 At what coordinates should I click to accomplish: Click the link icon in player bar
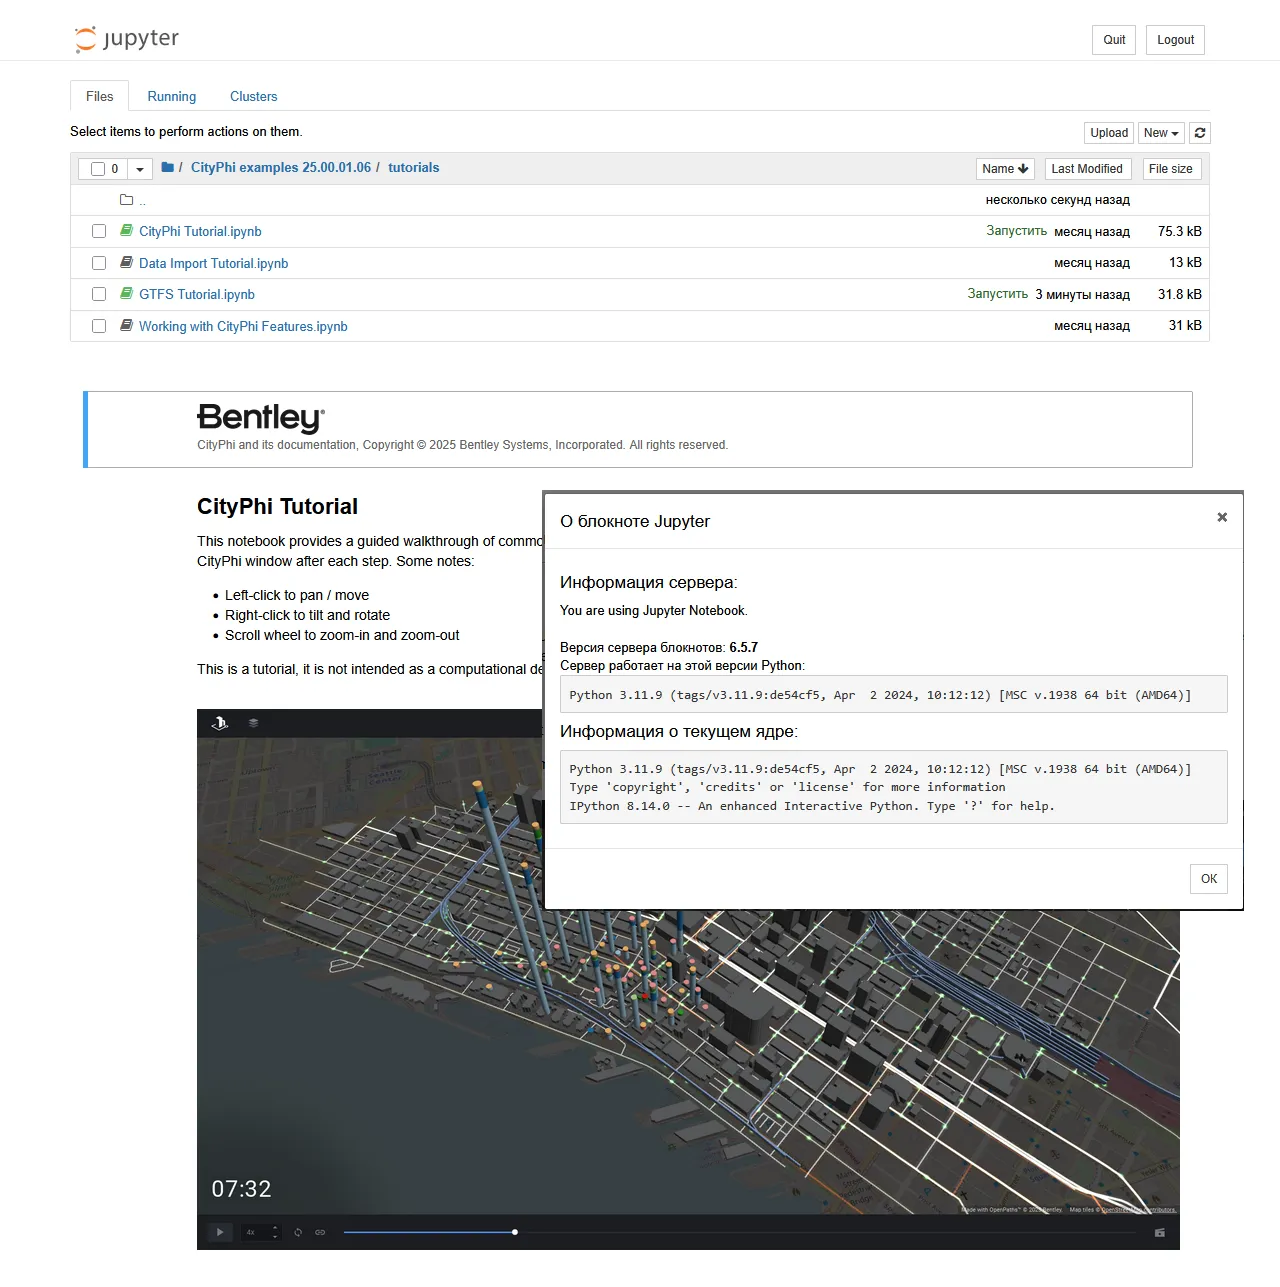[x=320, y=1232]
